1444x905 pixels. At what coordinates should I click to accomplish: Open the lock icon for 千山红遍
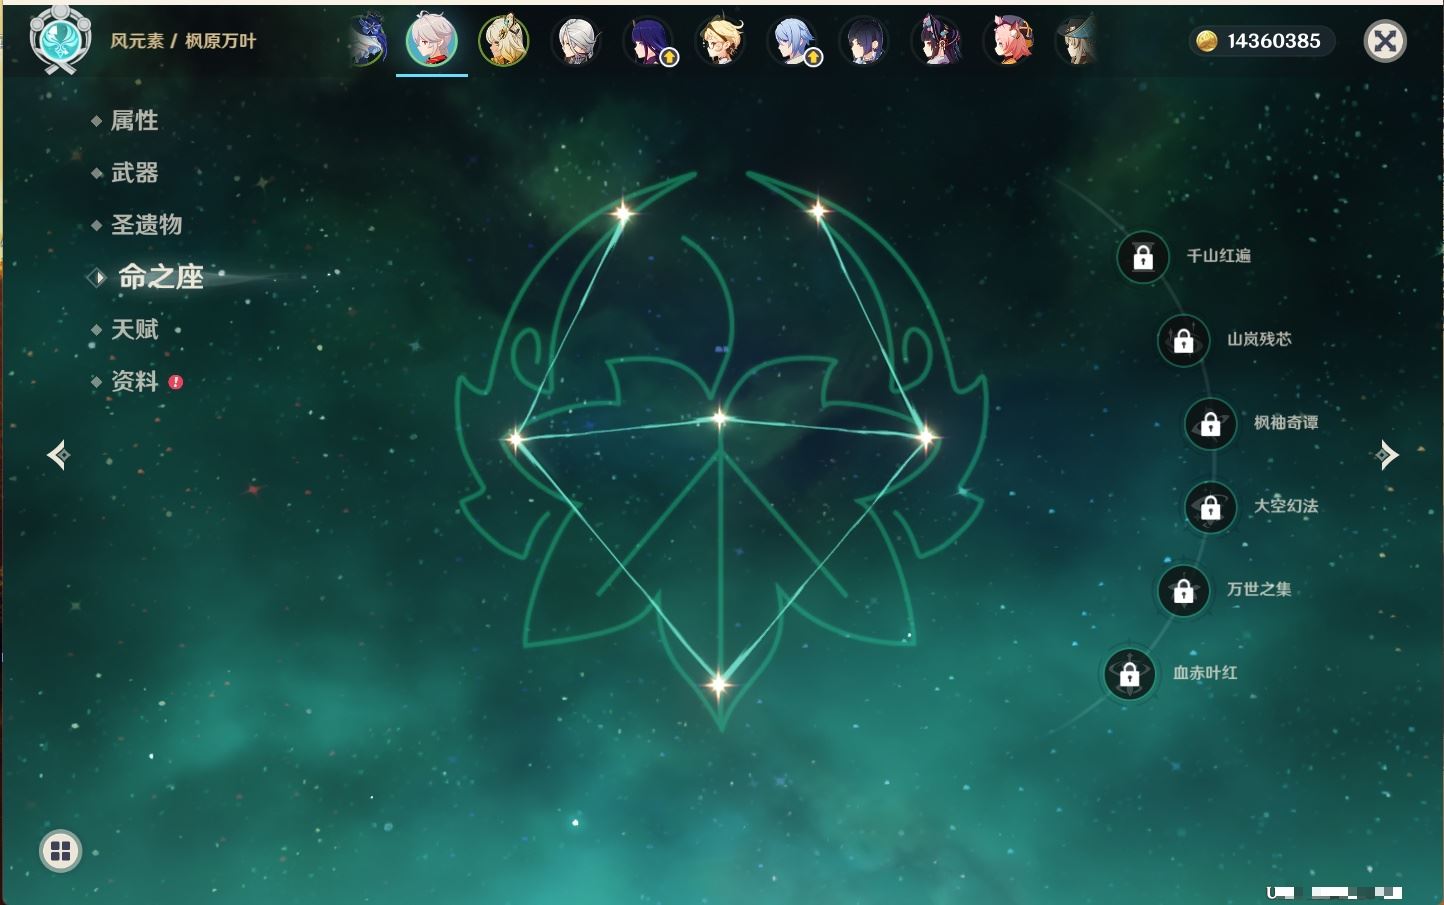(x=1143, y=257)
